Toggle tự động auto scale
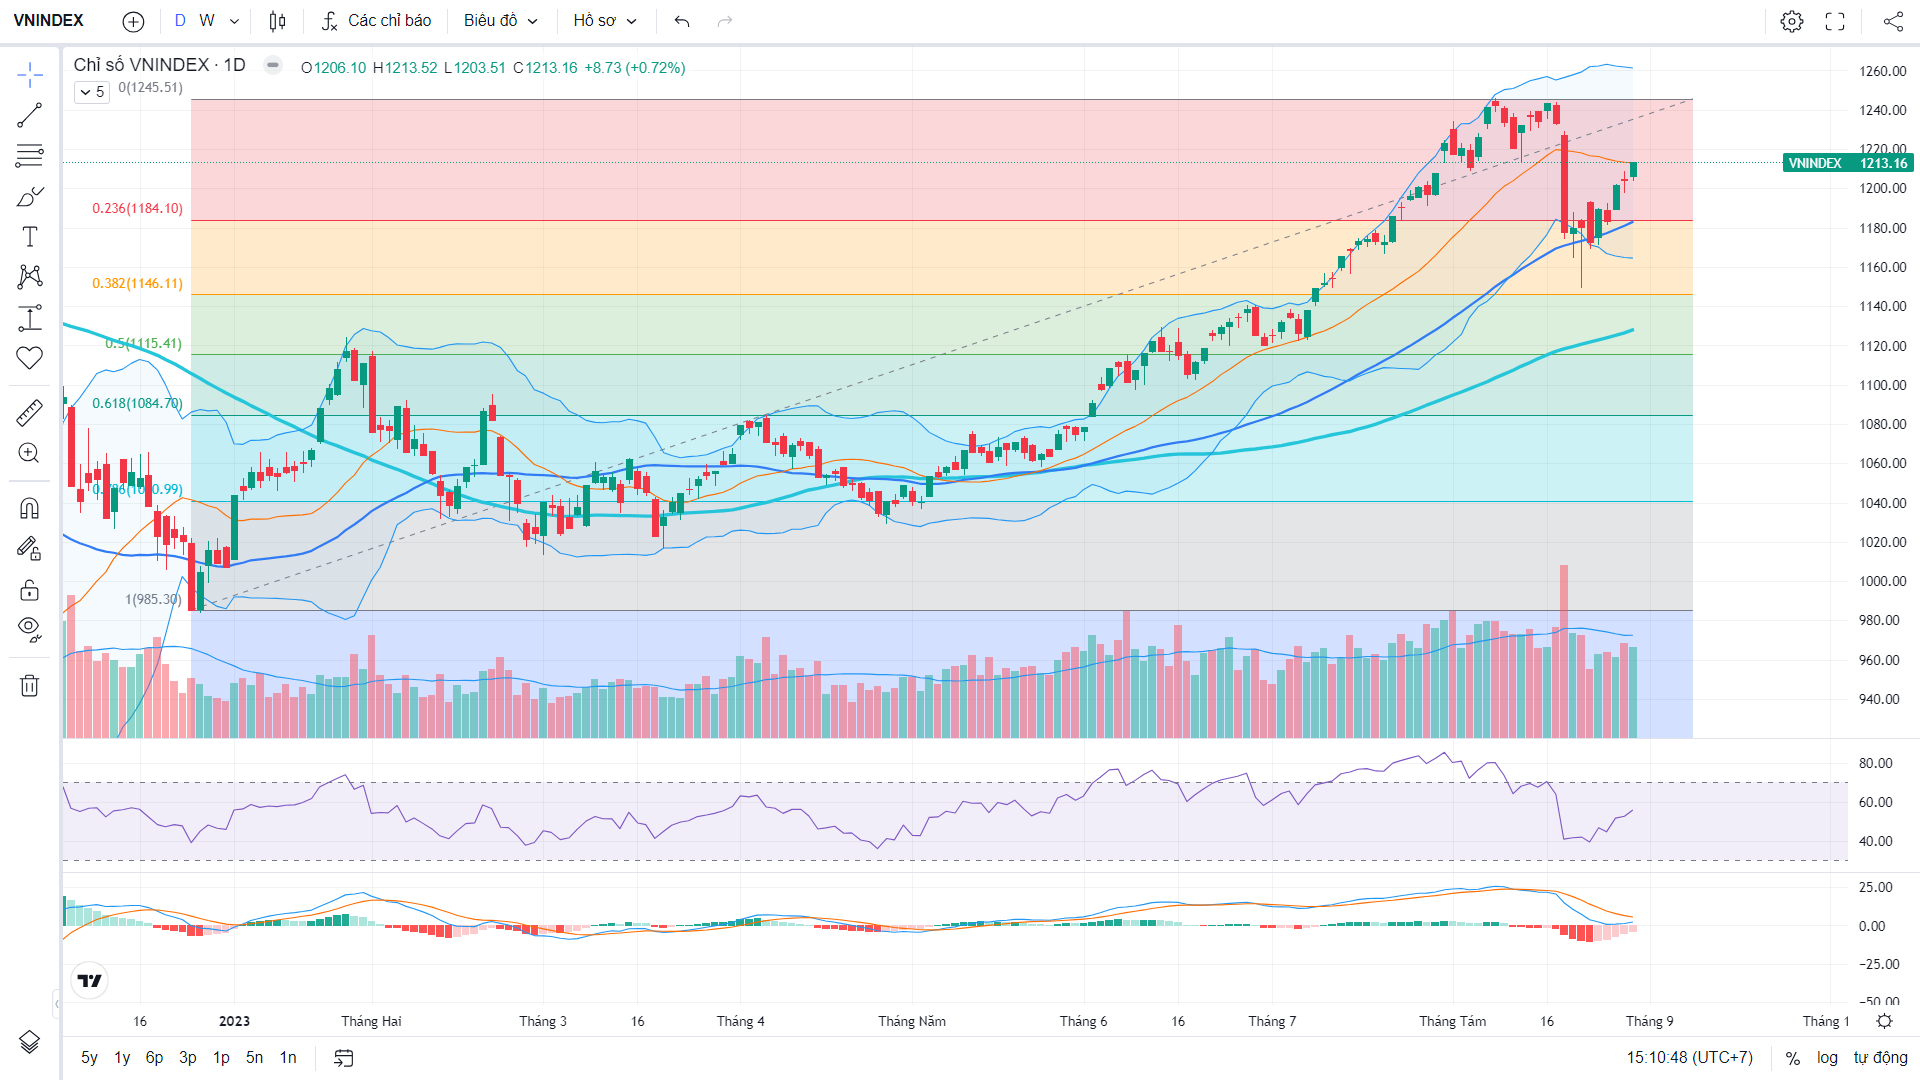The image size is (1920, 1080). pos(1880,1058)
